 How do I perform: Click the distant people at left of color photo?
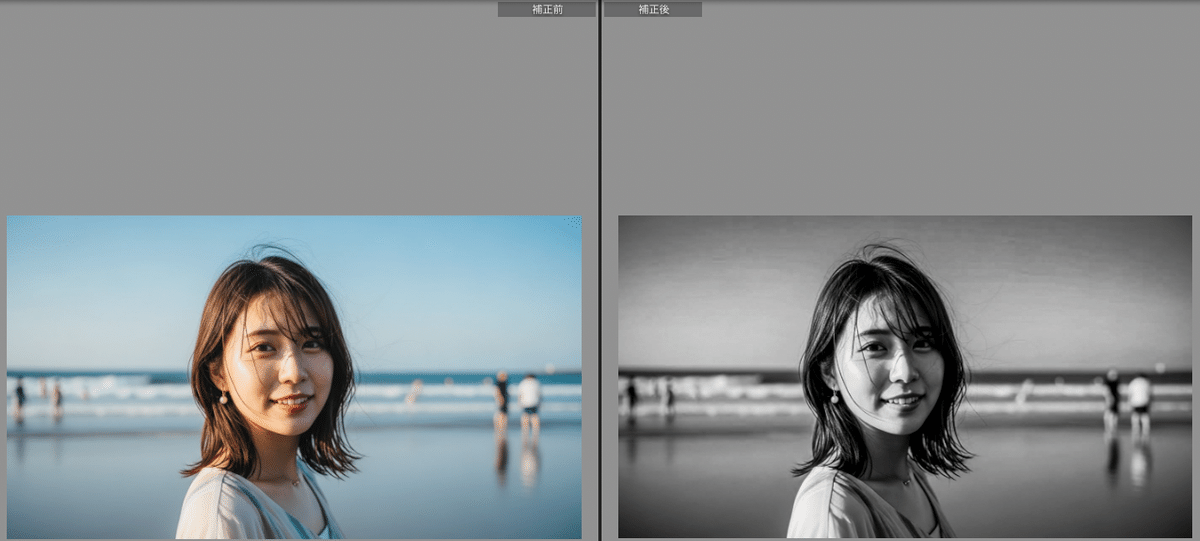pos(20,395)
